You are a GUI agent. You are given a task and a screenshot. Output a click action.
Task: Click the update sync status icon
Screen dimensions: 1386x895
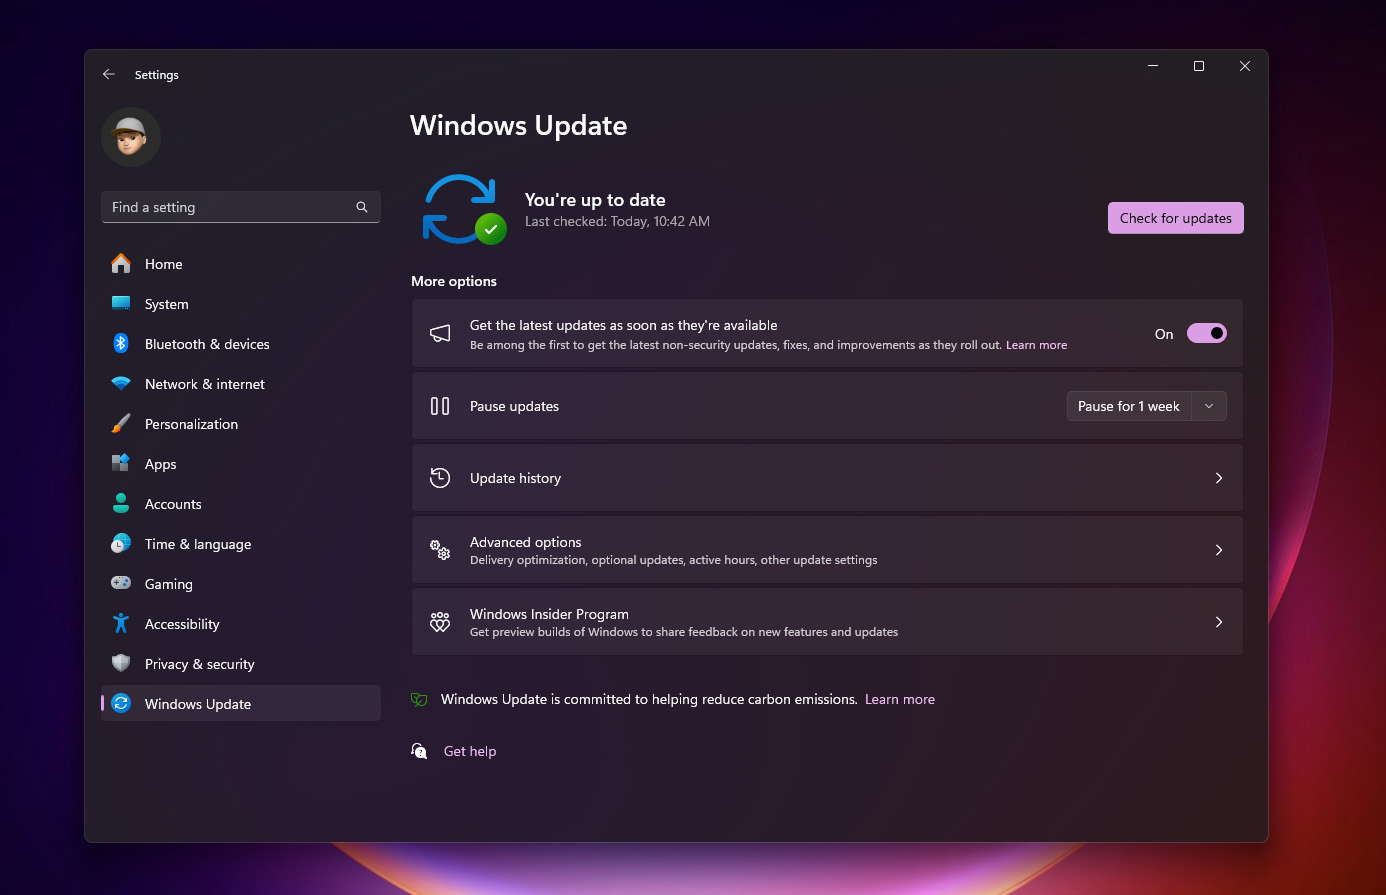pyautogui.click(x=463, y=209)
